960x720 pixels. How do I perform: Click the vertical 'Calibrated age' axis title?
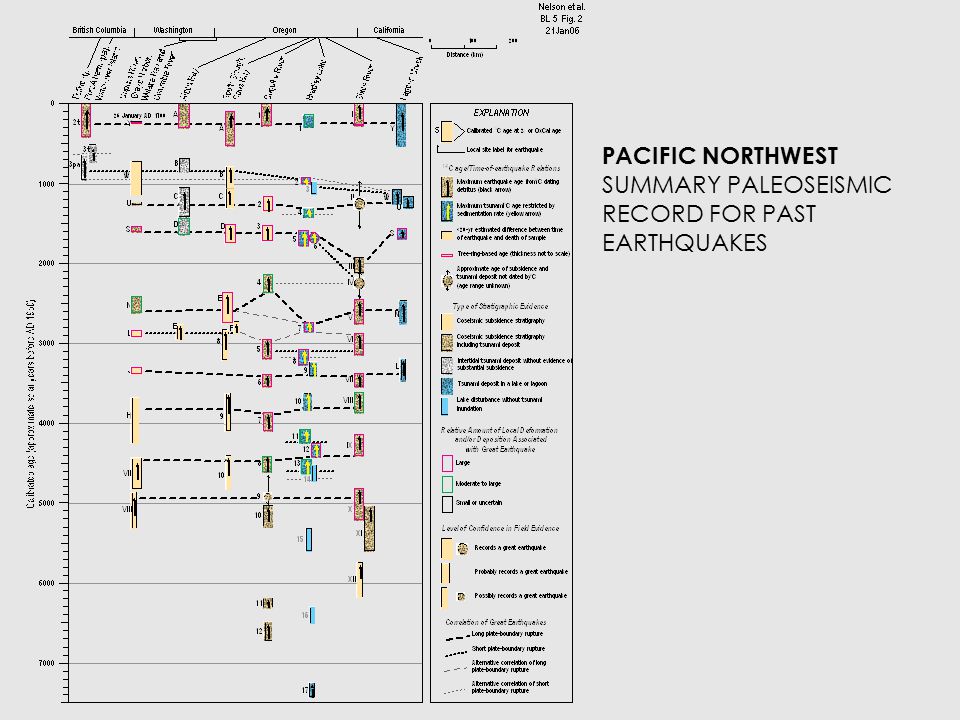(30, 403)
